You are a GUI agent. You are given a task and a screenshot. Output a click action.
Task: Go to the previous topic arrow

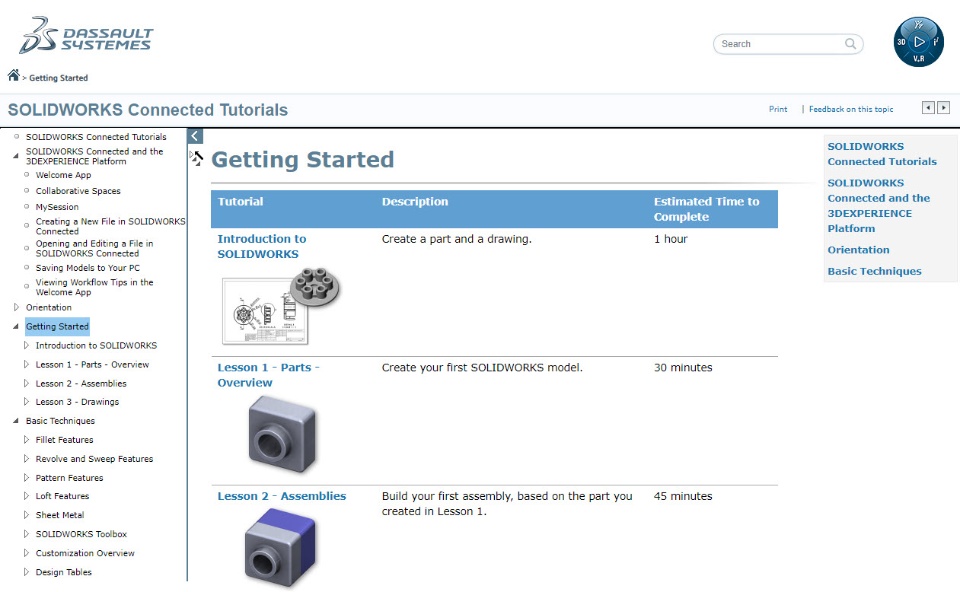click(928, 108)
